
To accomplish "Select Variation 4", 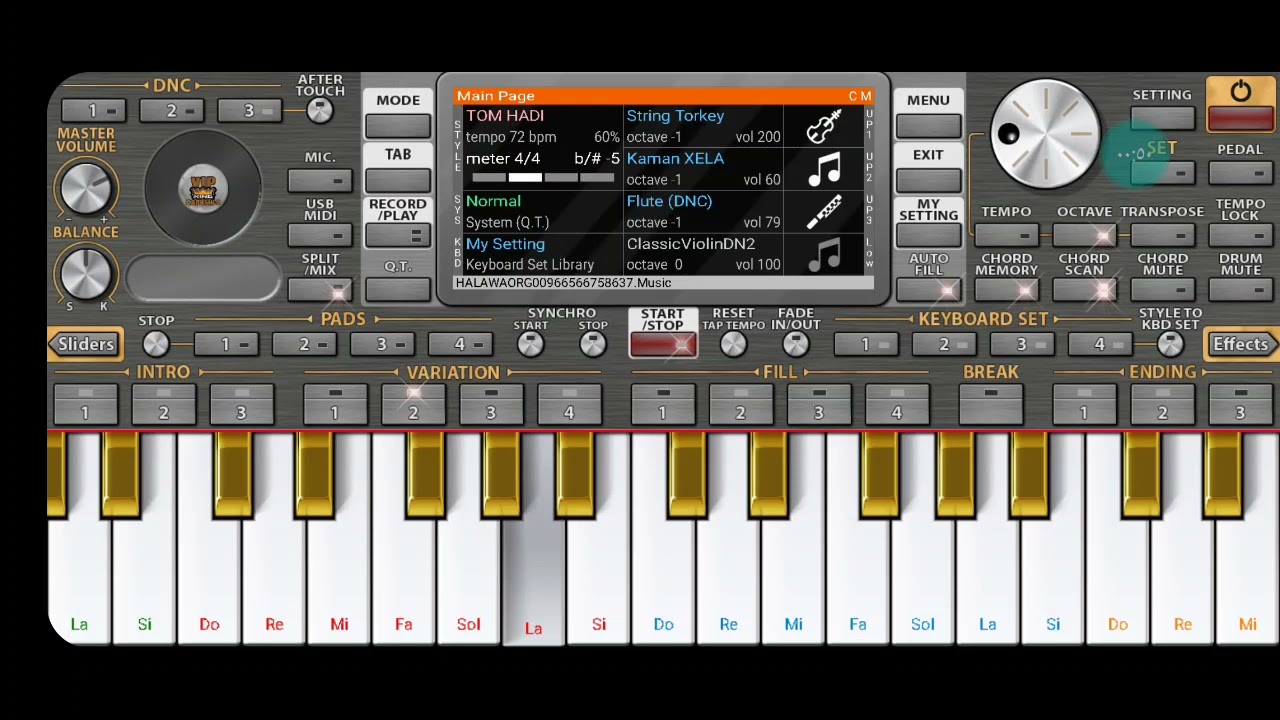I will [x=569, y=403].
